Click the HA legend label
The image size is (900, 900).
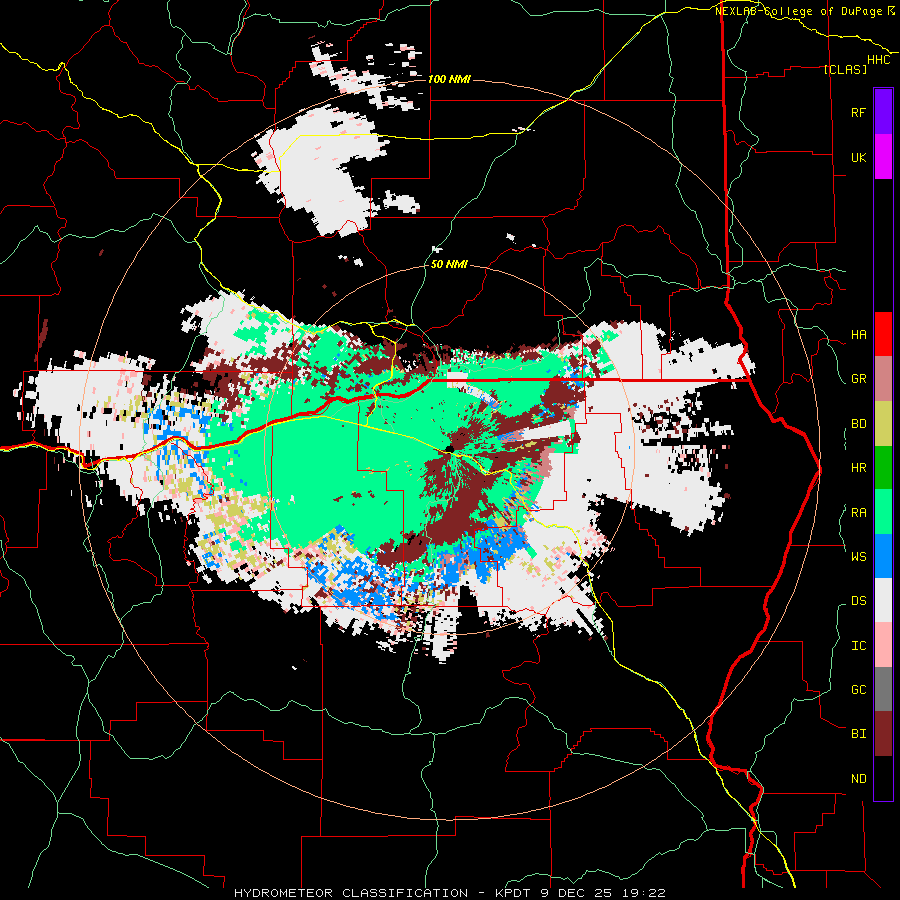point(858,335)
